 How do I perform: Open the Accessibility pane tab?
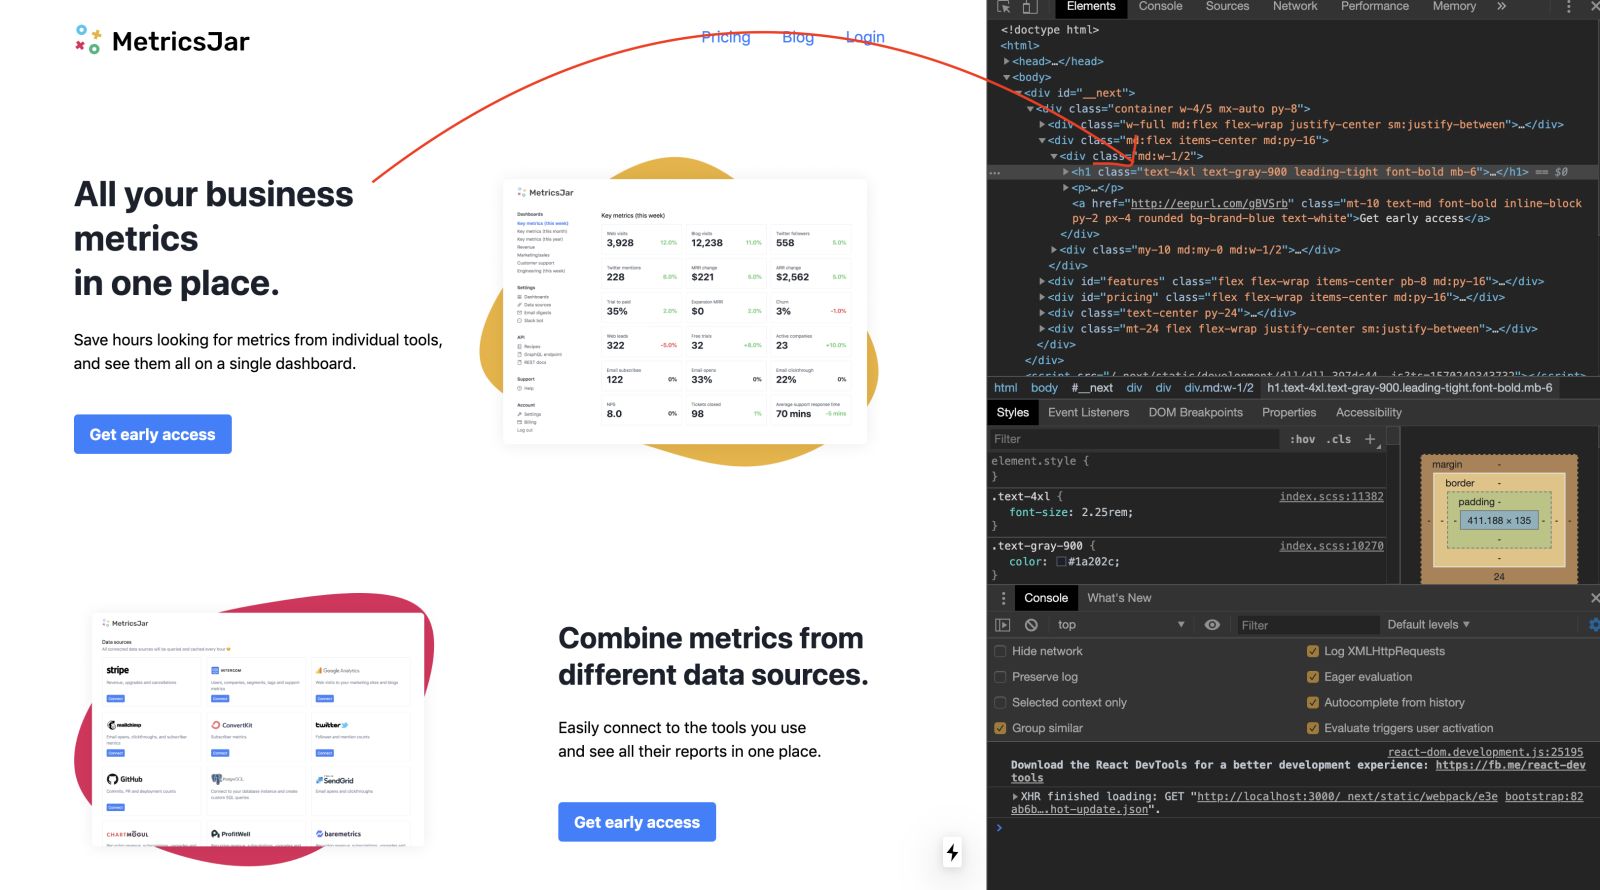1368,412
